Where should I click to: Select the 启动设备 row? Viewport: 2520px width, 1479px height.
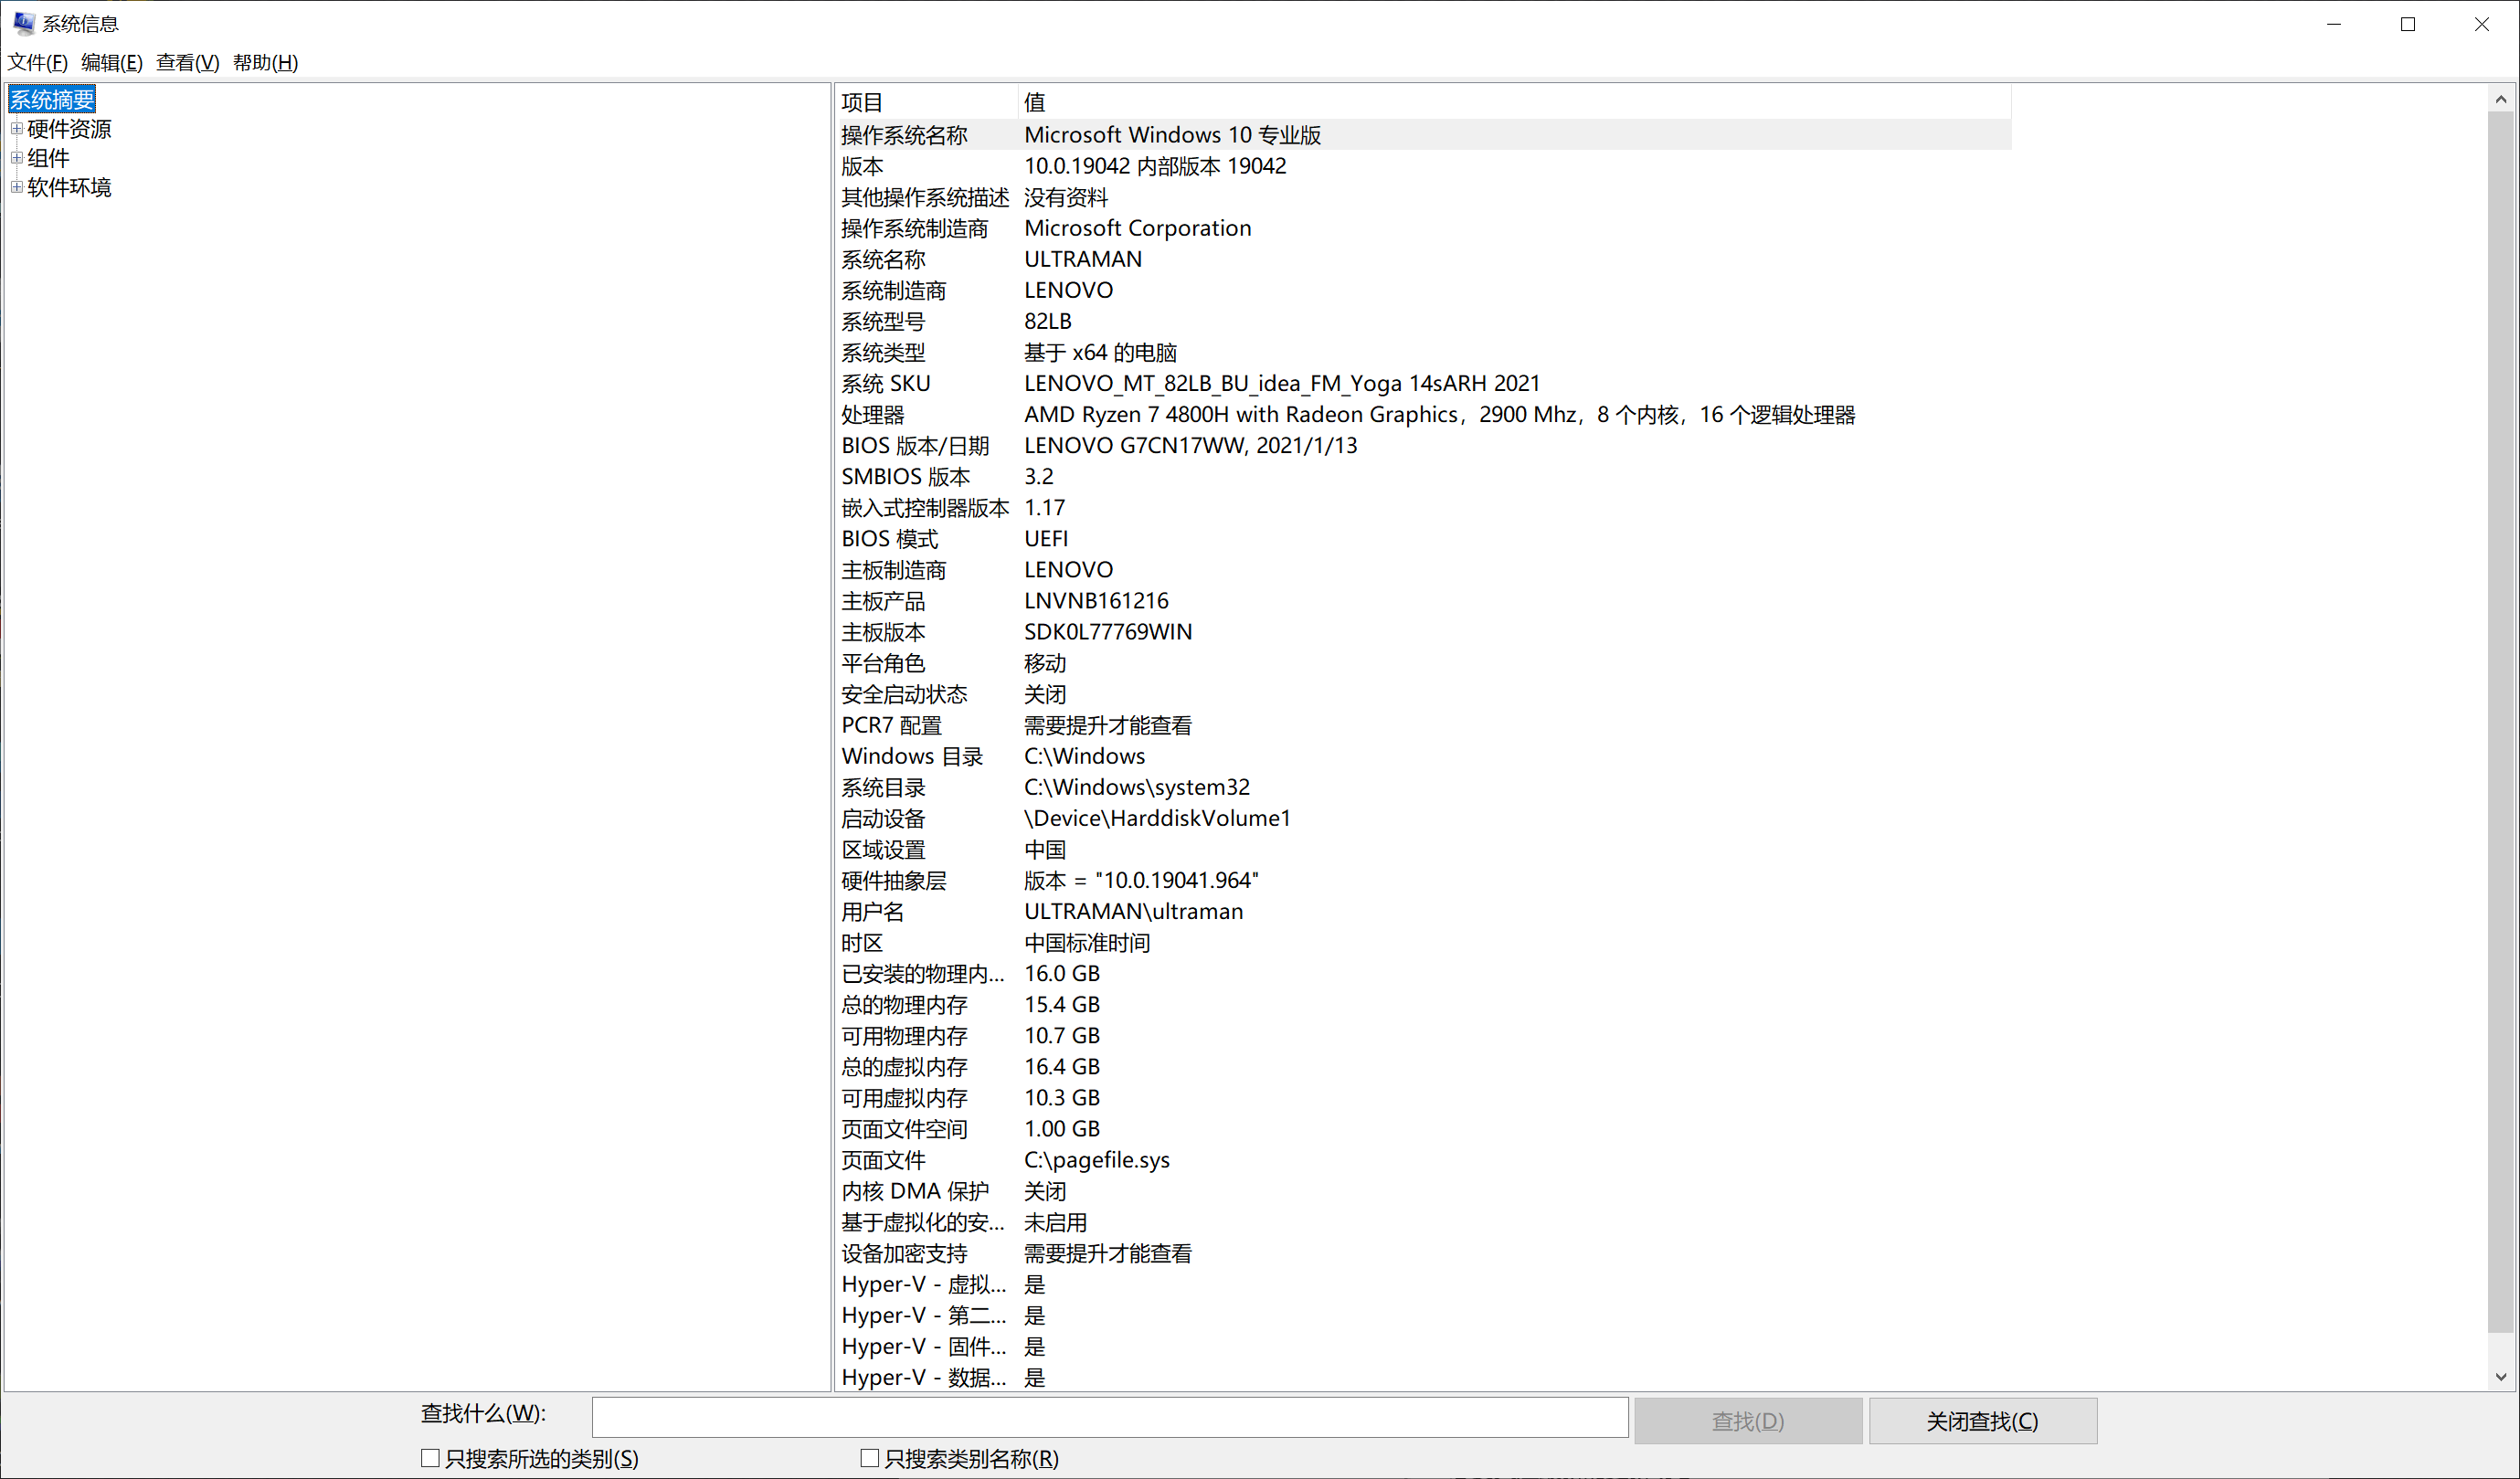click(x=1423, y=818)
